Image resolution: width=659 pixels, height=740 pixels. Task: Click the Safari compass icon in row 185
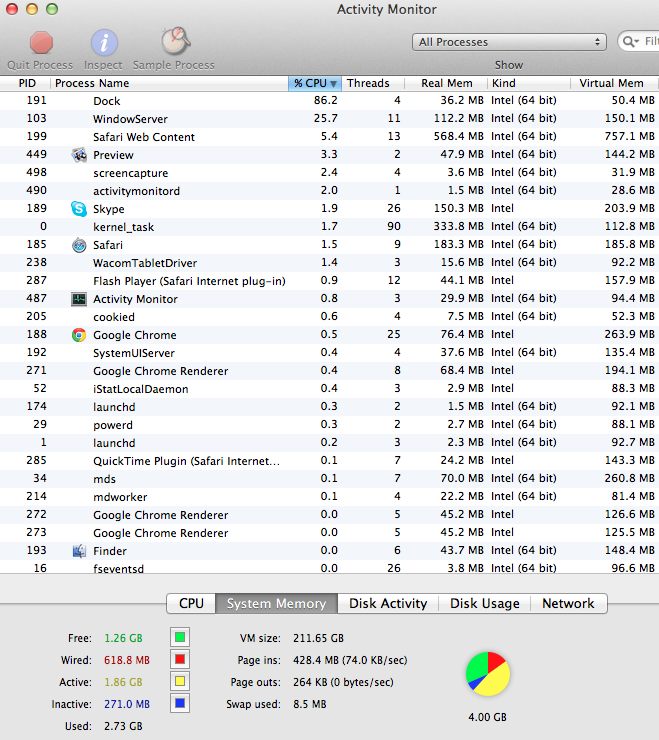79,245
